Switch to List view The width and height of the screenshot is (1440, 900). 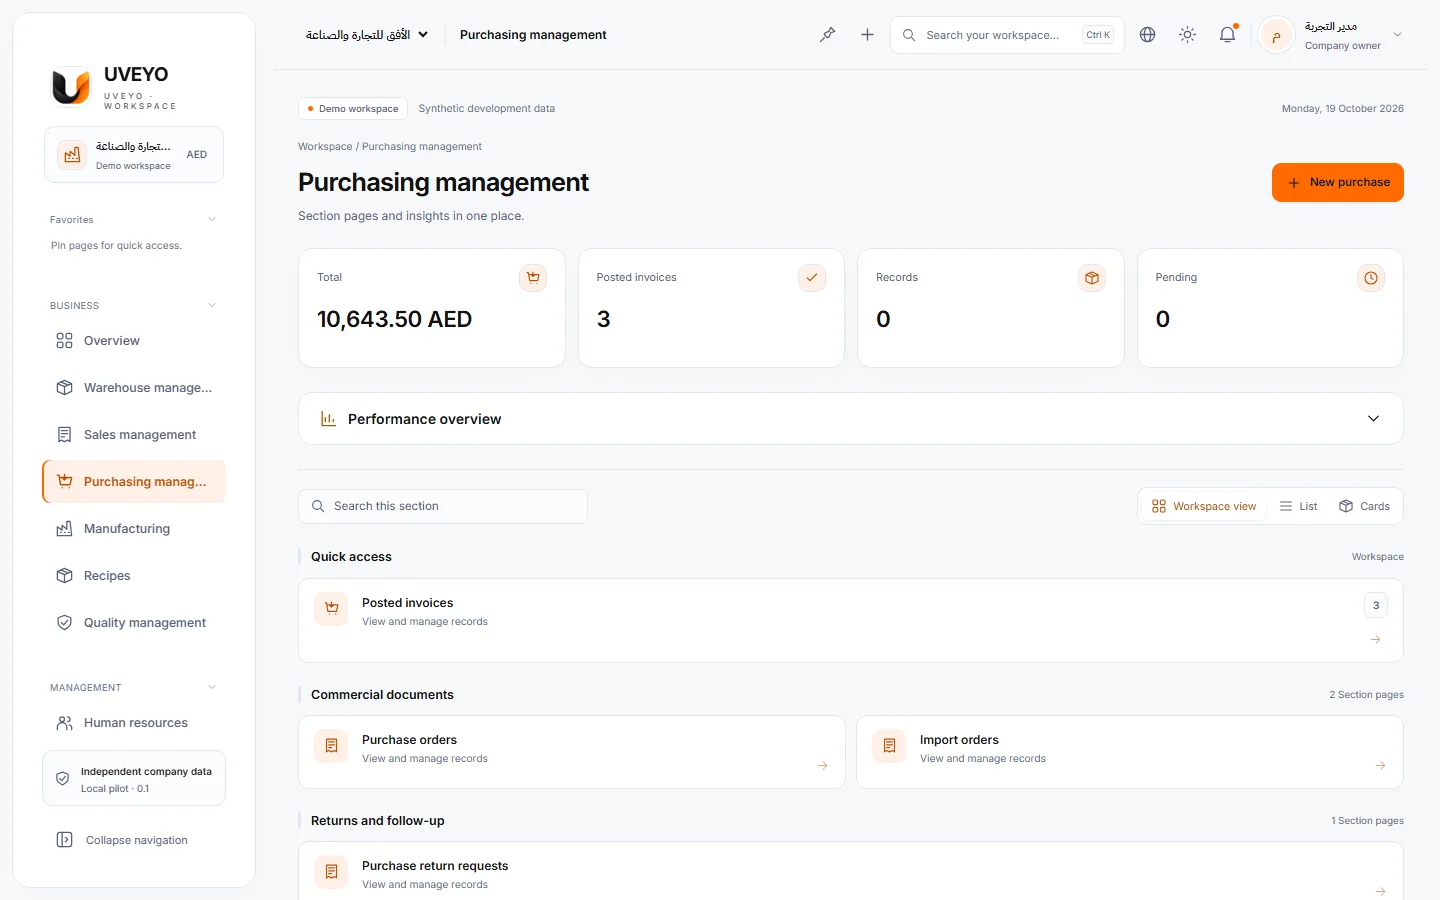[x=1298, y=506]
